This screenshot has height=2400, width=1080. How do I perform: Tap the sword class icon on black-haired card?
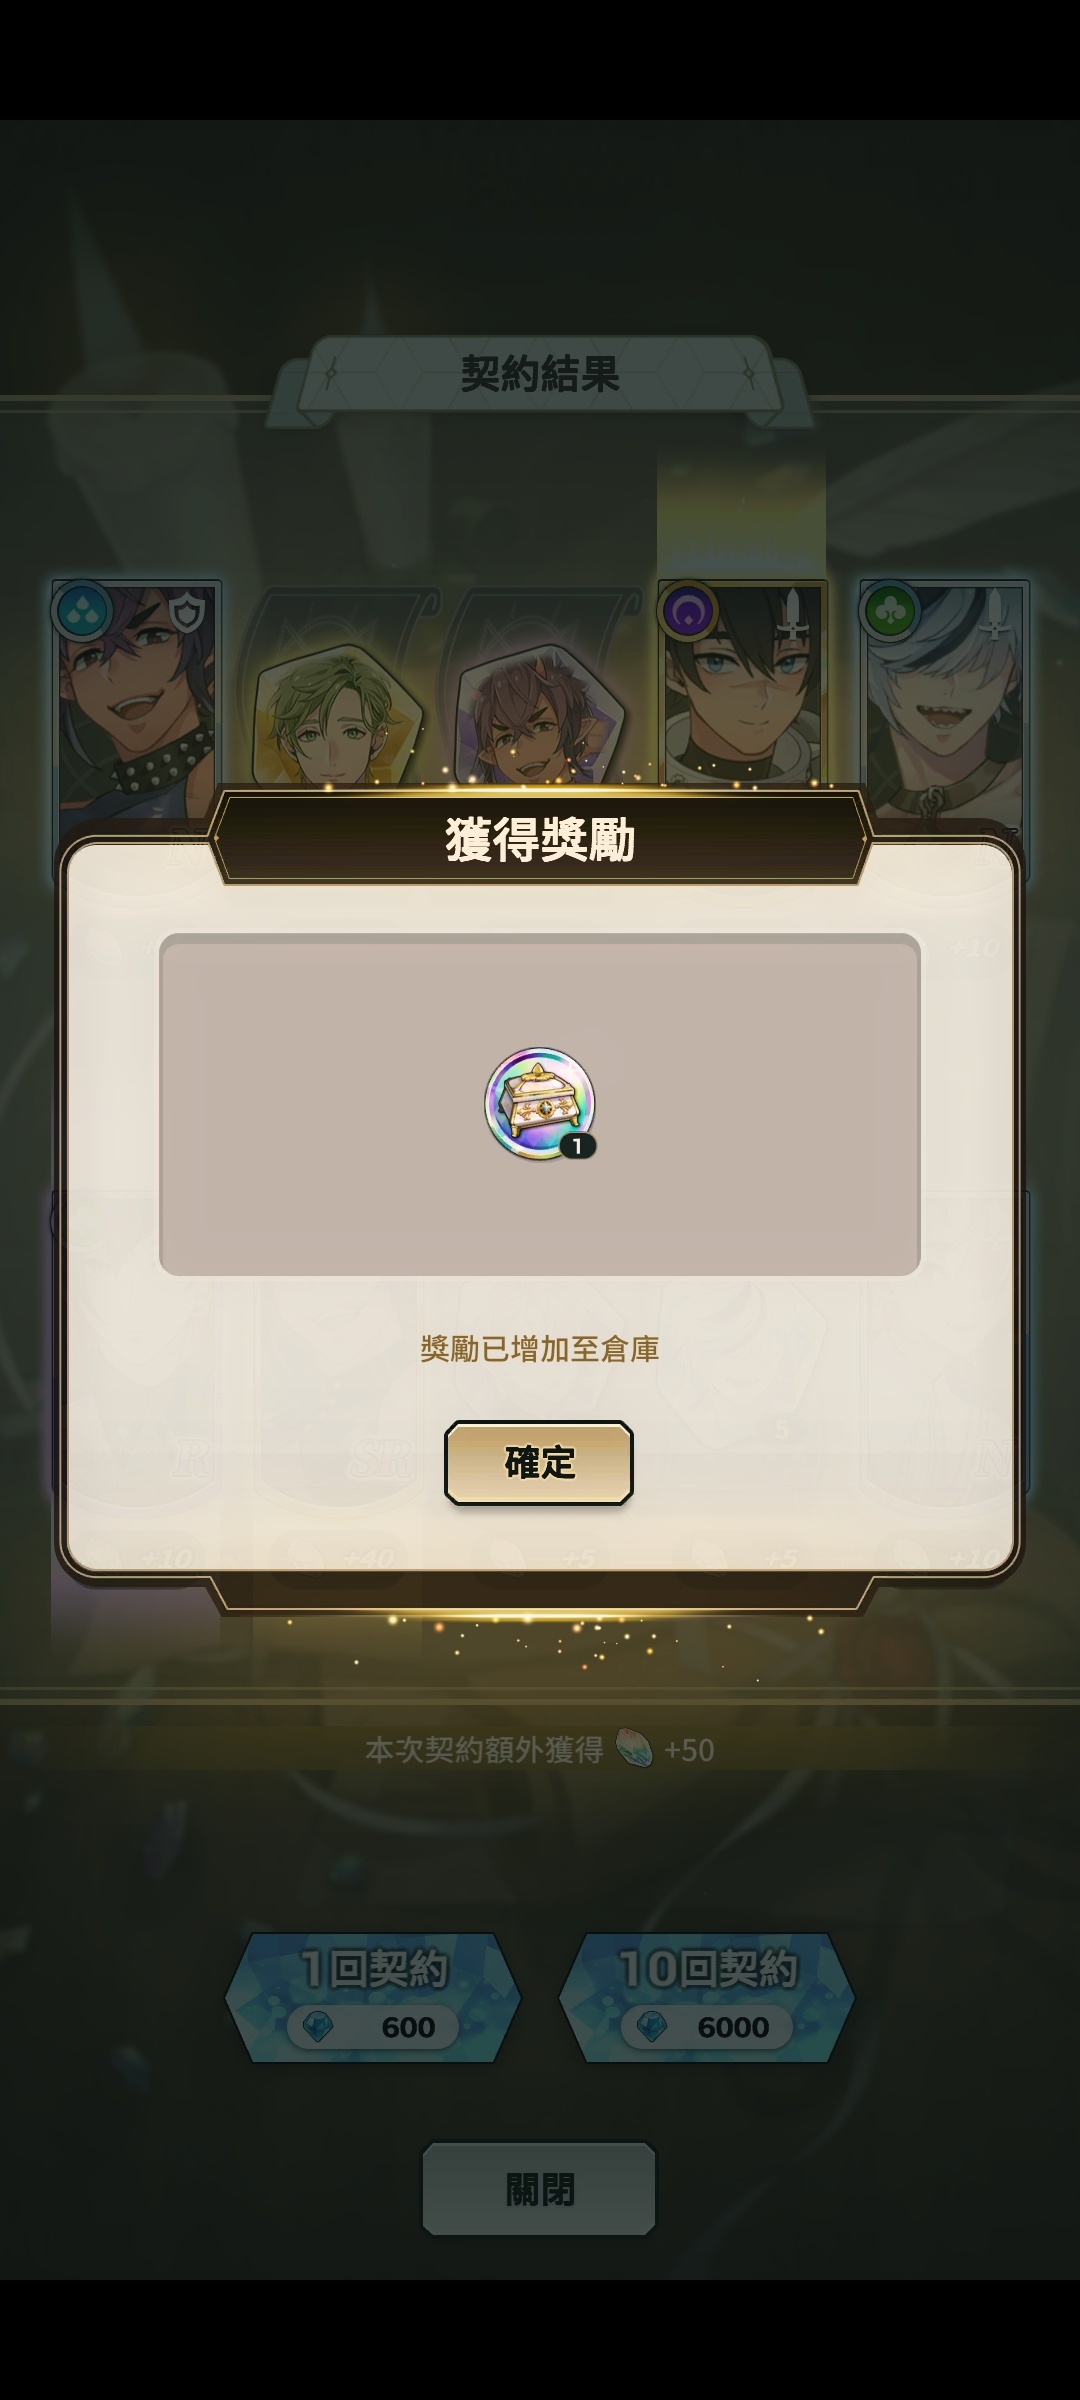(x=792, y=614)
